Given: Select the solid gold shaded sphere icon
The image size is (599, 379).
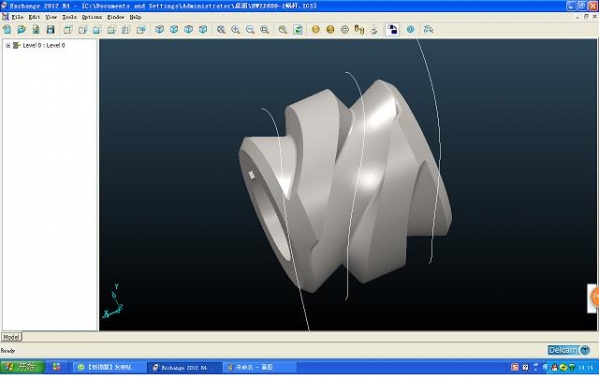Looking at the screenshot, I should pyautogui.click(x=316, y=29).
